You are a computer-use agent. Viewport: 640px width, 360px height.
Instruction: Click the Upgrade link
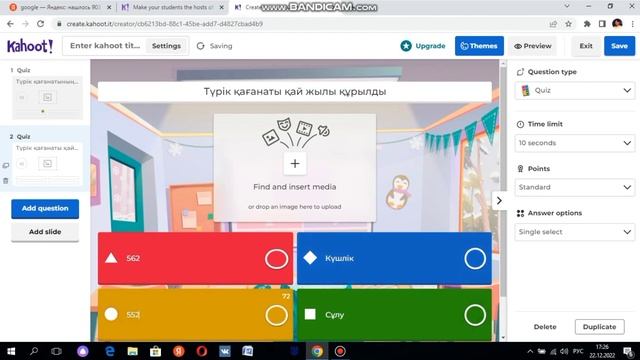pos(430,46)
